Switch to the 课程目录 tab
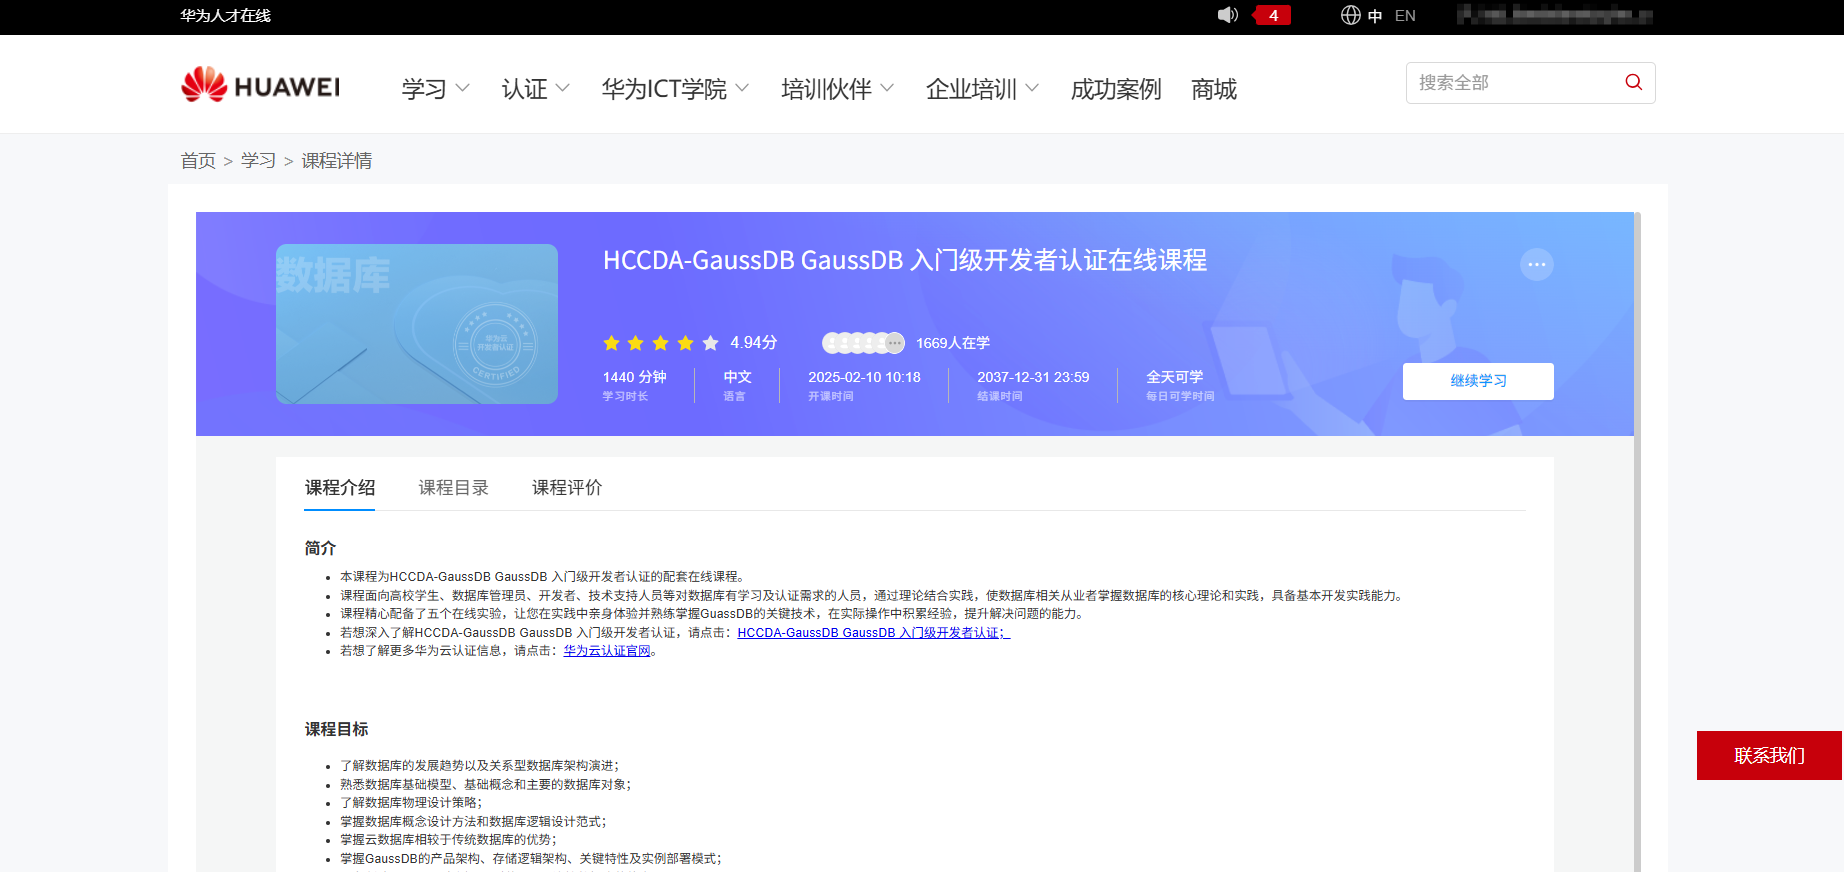The width and height of the screenshot is (1844, 872). [x=454, y=487]
